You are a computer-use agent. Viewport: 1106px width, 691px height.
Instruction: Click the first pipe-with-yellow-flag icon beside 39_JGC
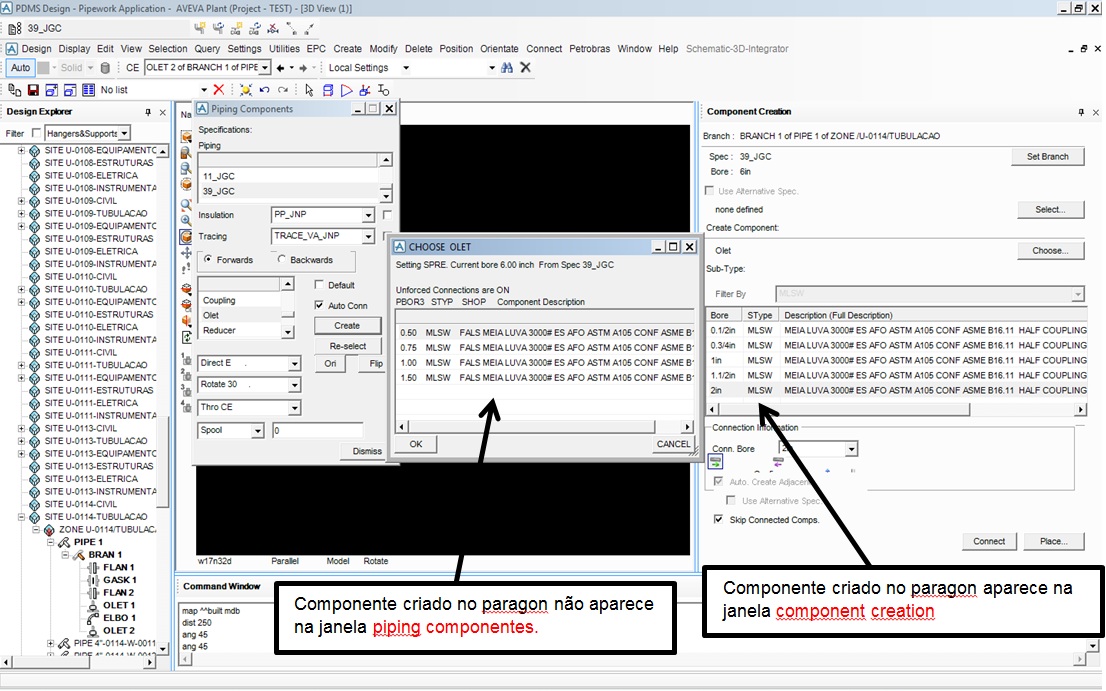coord(200,28)
